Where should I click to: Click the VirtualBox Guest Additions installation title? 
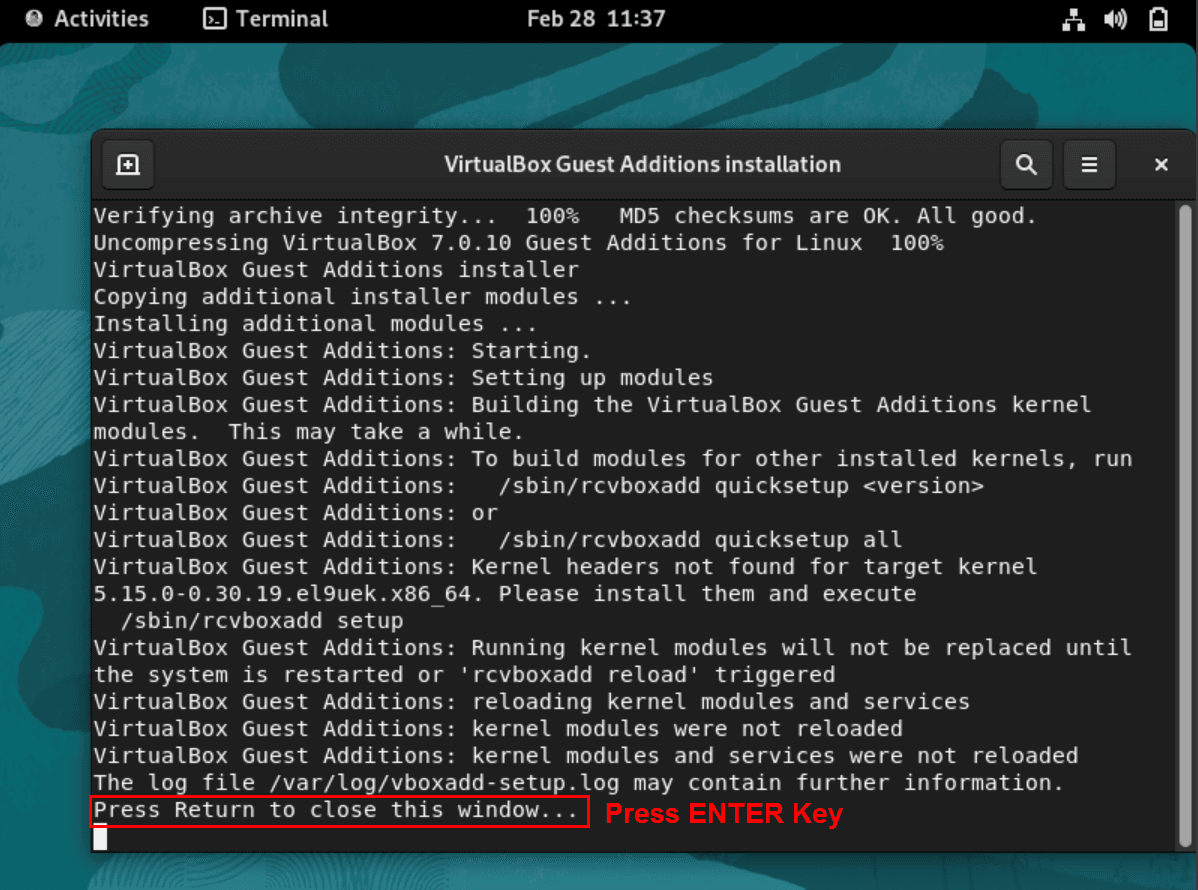pyautogui.click(x=643, y=164)
